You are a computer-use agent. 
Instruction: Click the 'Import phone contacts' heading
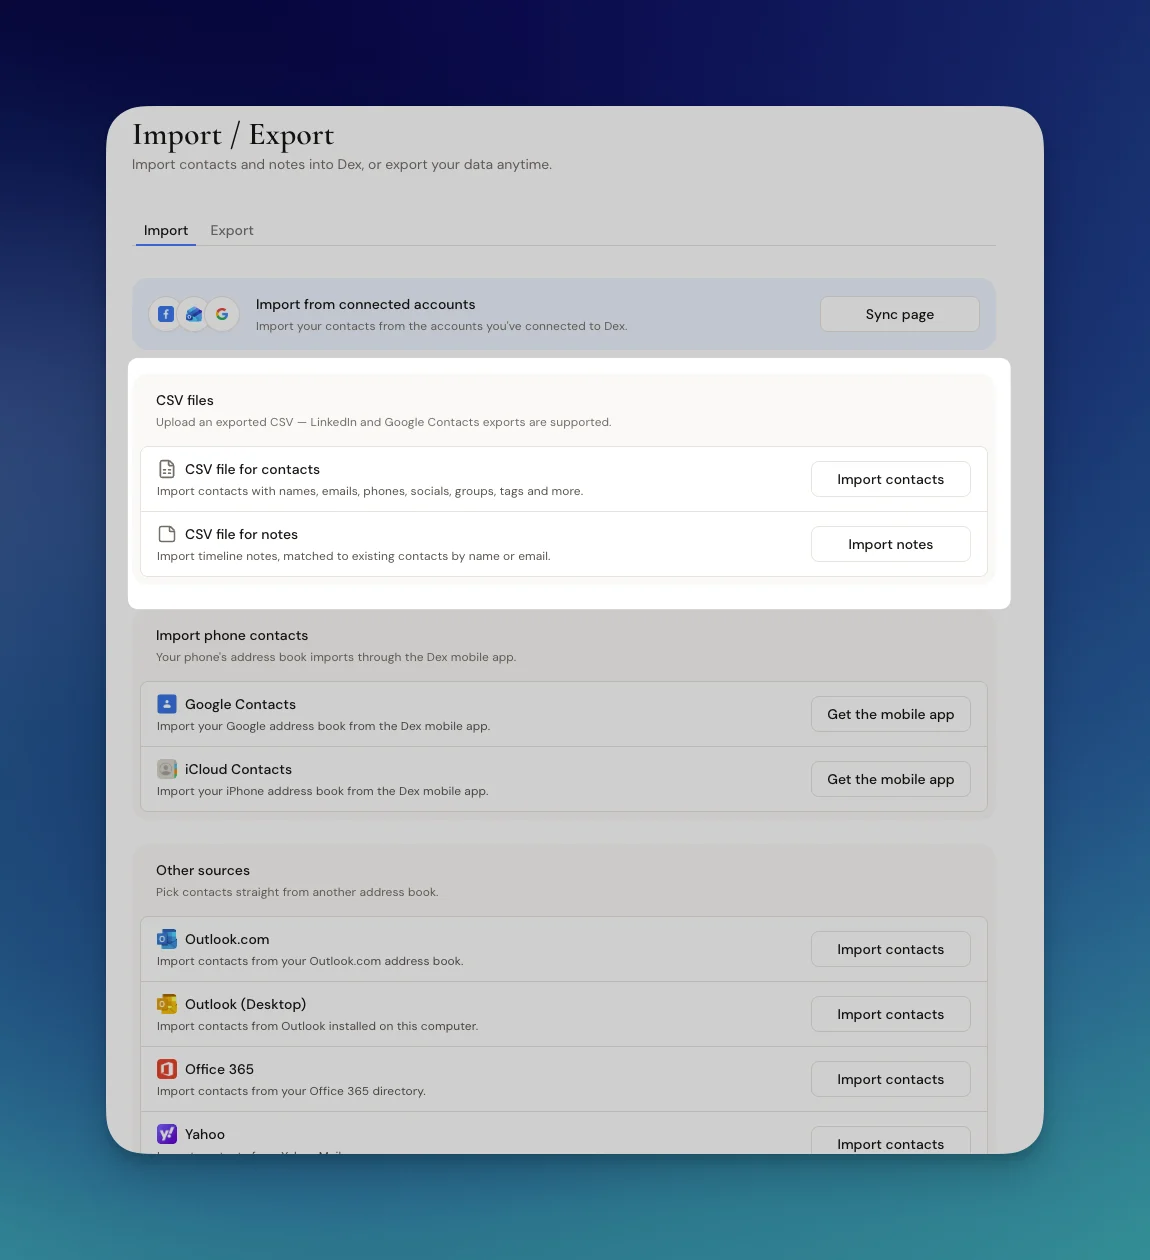[x=232, y=635]
